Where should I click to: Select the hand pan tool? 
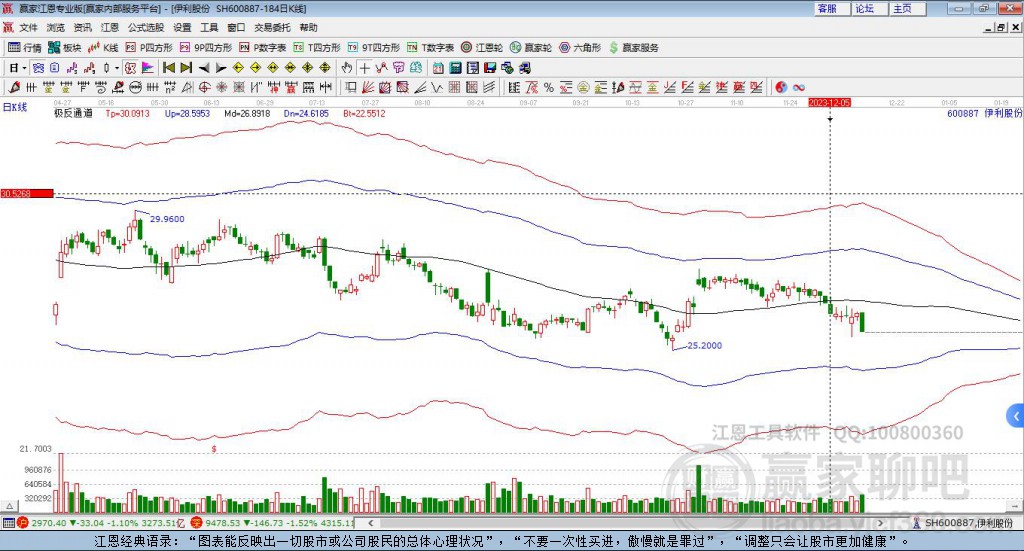347,68
